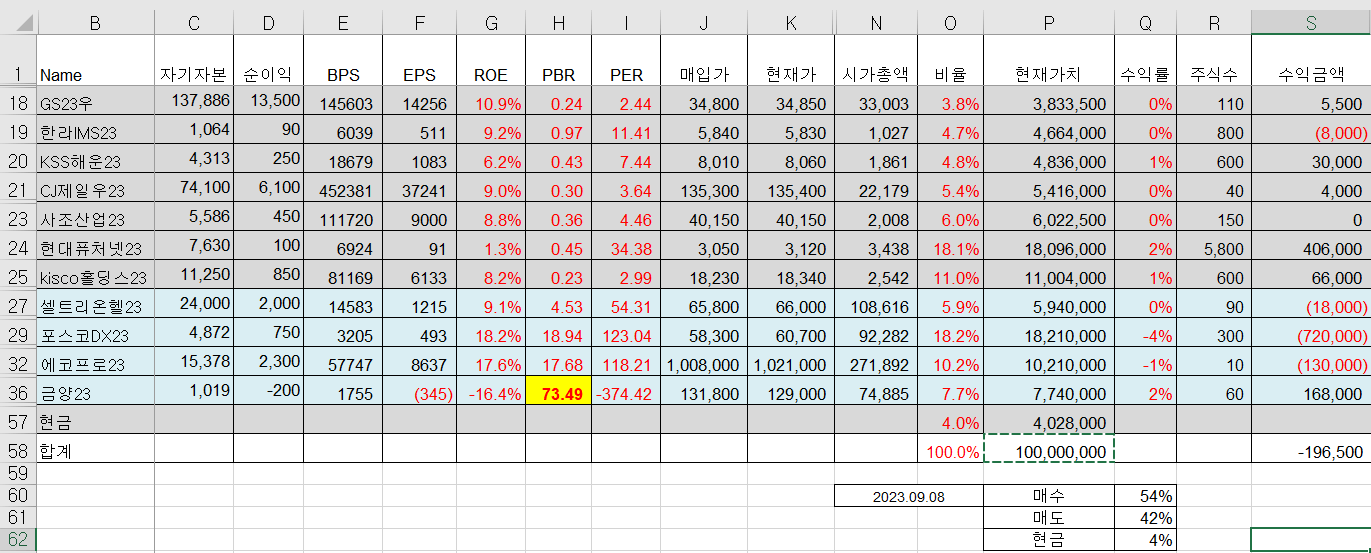
Task: Select the KSS해운23 name cell
Action: point(95,160)
